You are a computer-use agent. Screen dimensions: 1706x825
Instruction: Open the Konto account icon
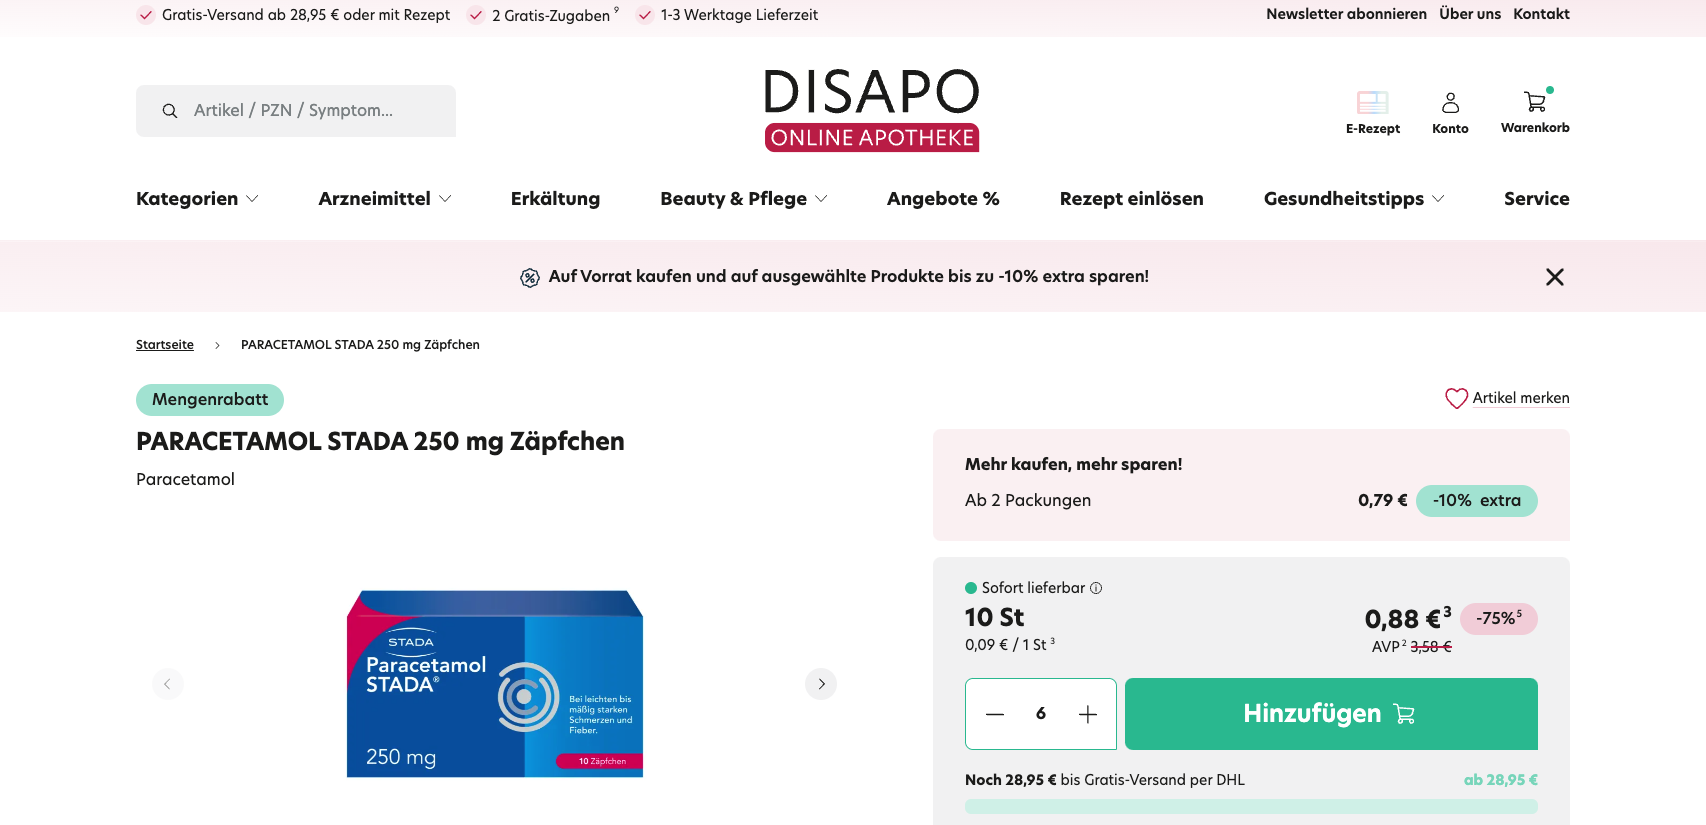tap(1450, 103)
